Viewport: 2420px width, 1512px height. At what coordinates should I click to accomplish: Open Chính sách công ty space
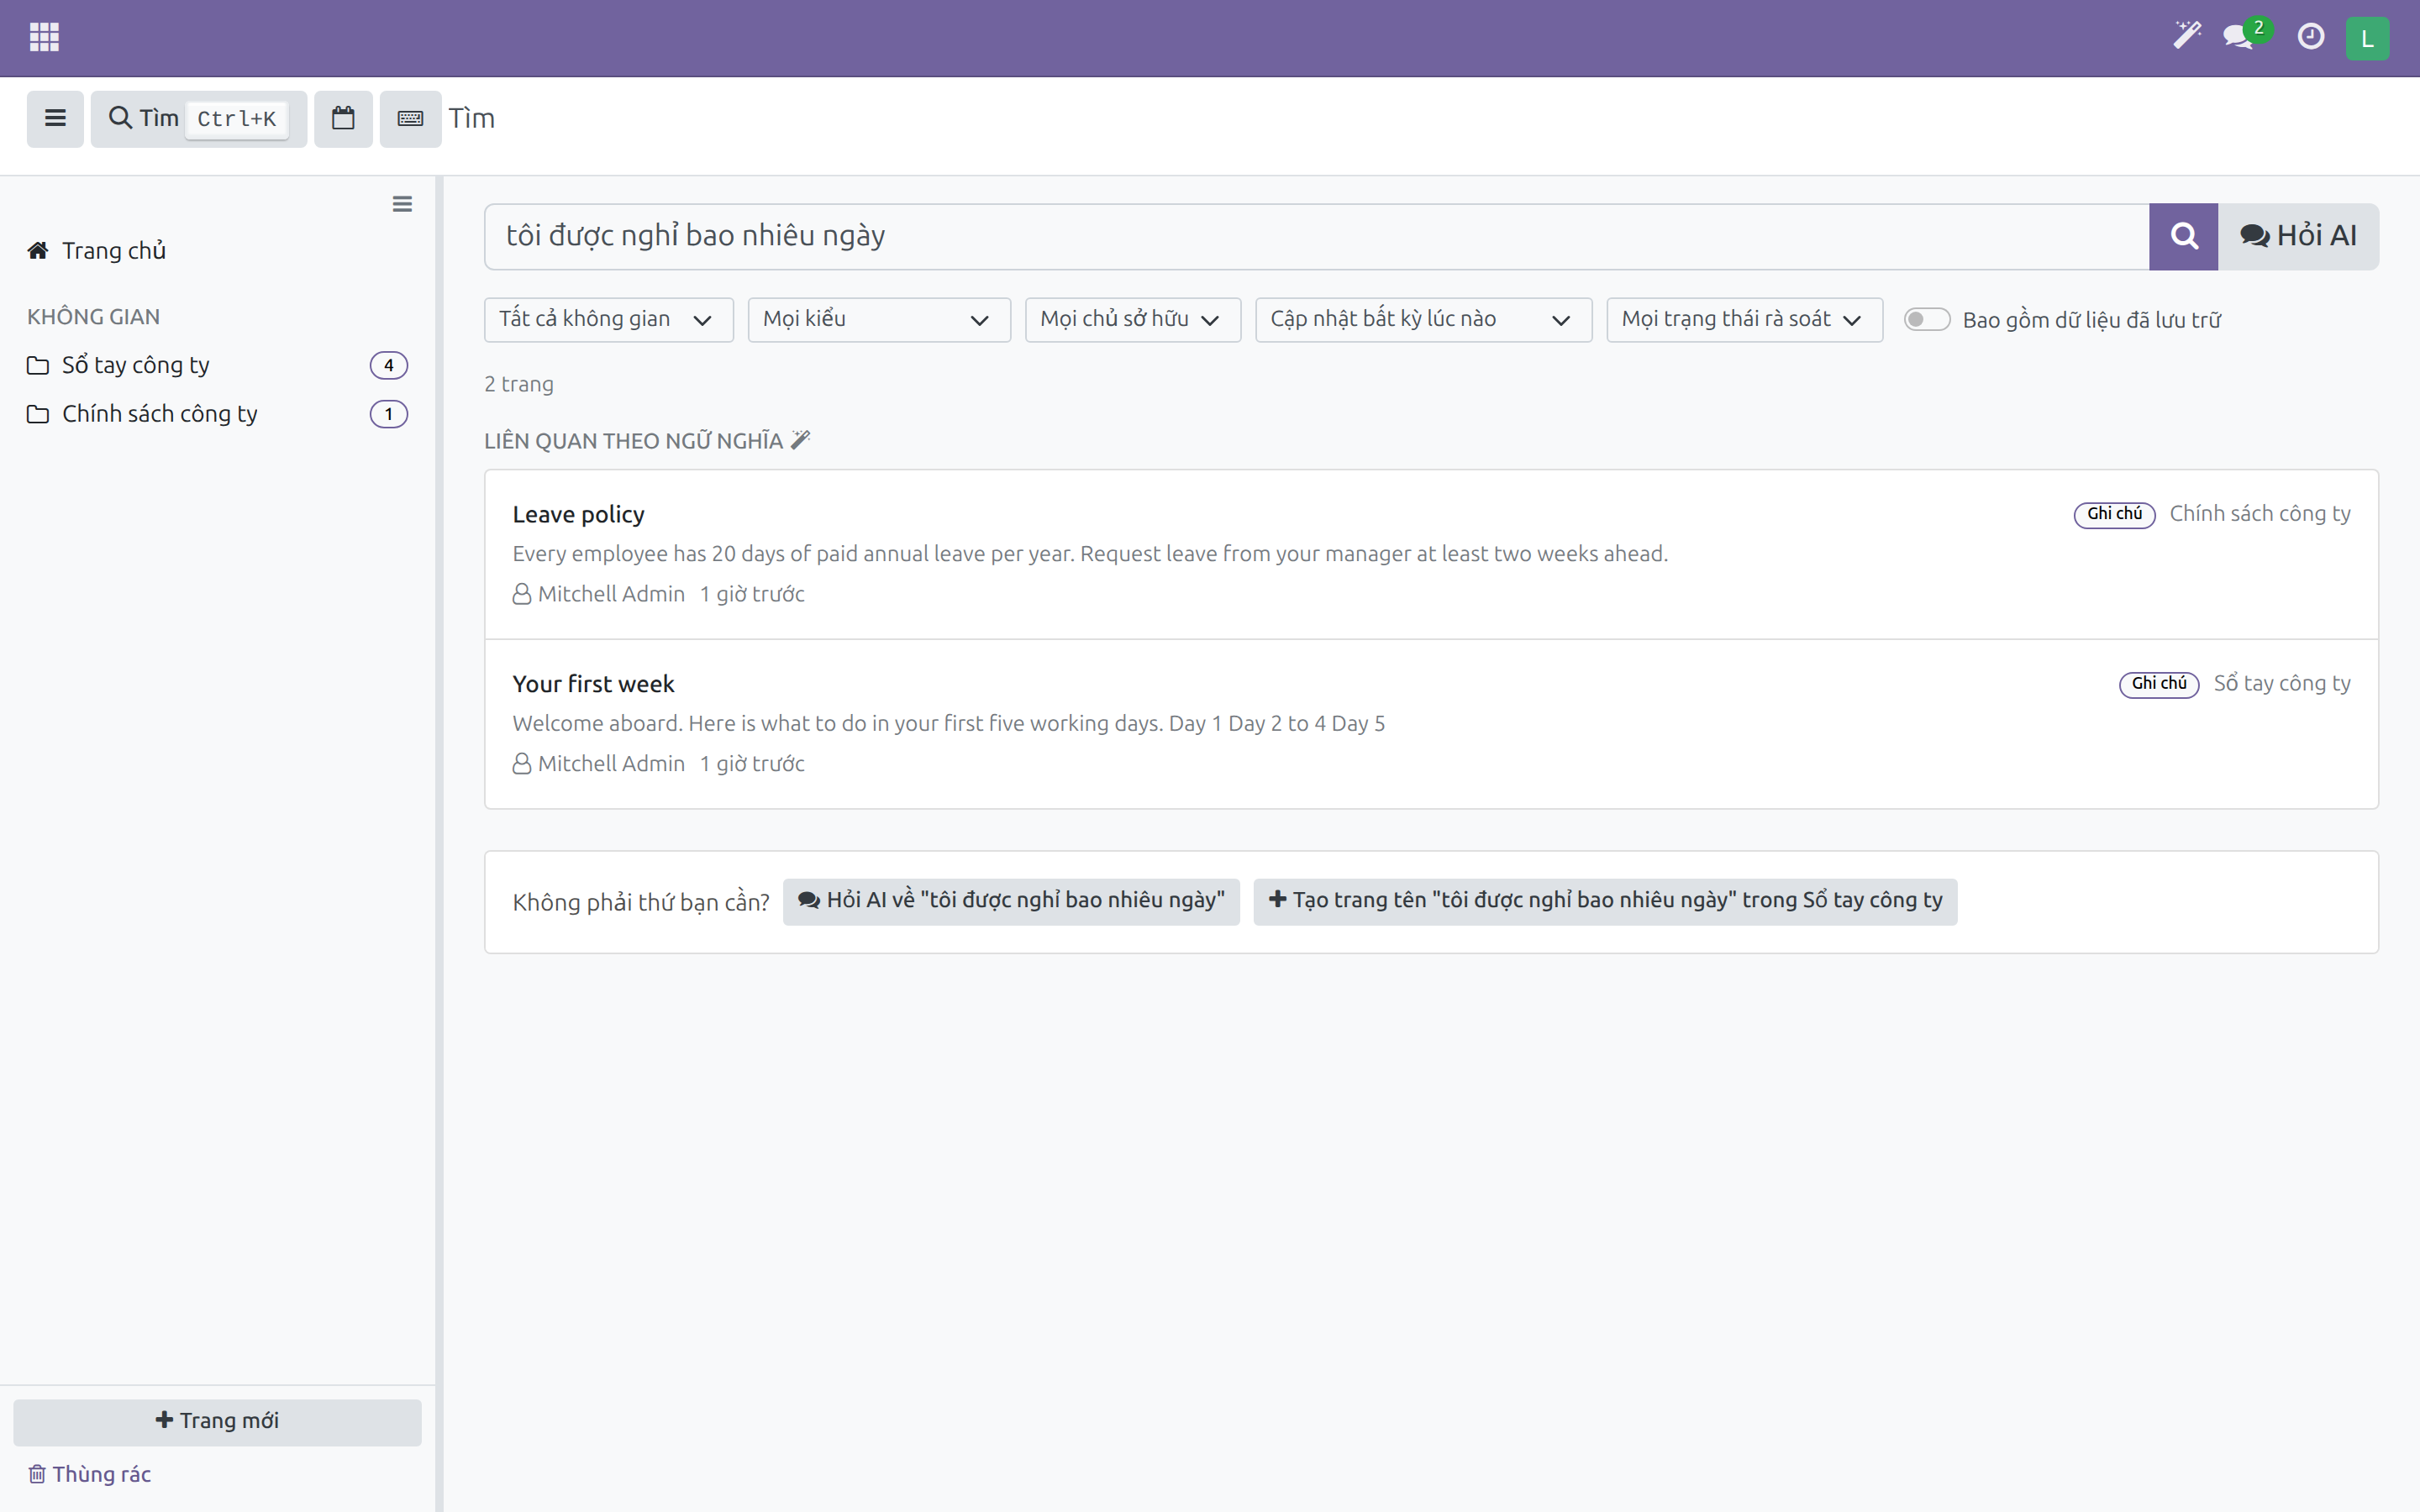pos(217,414)
